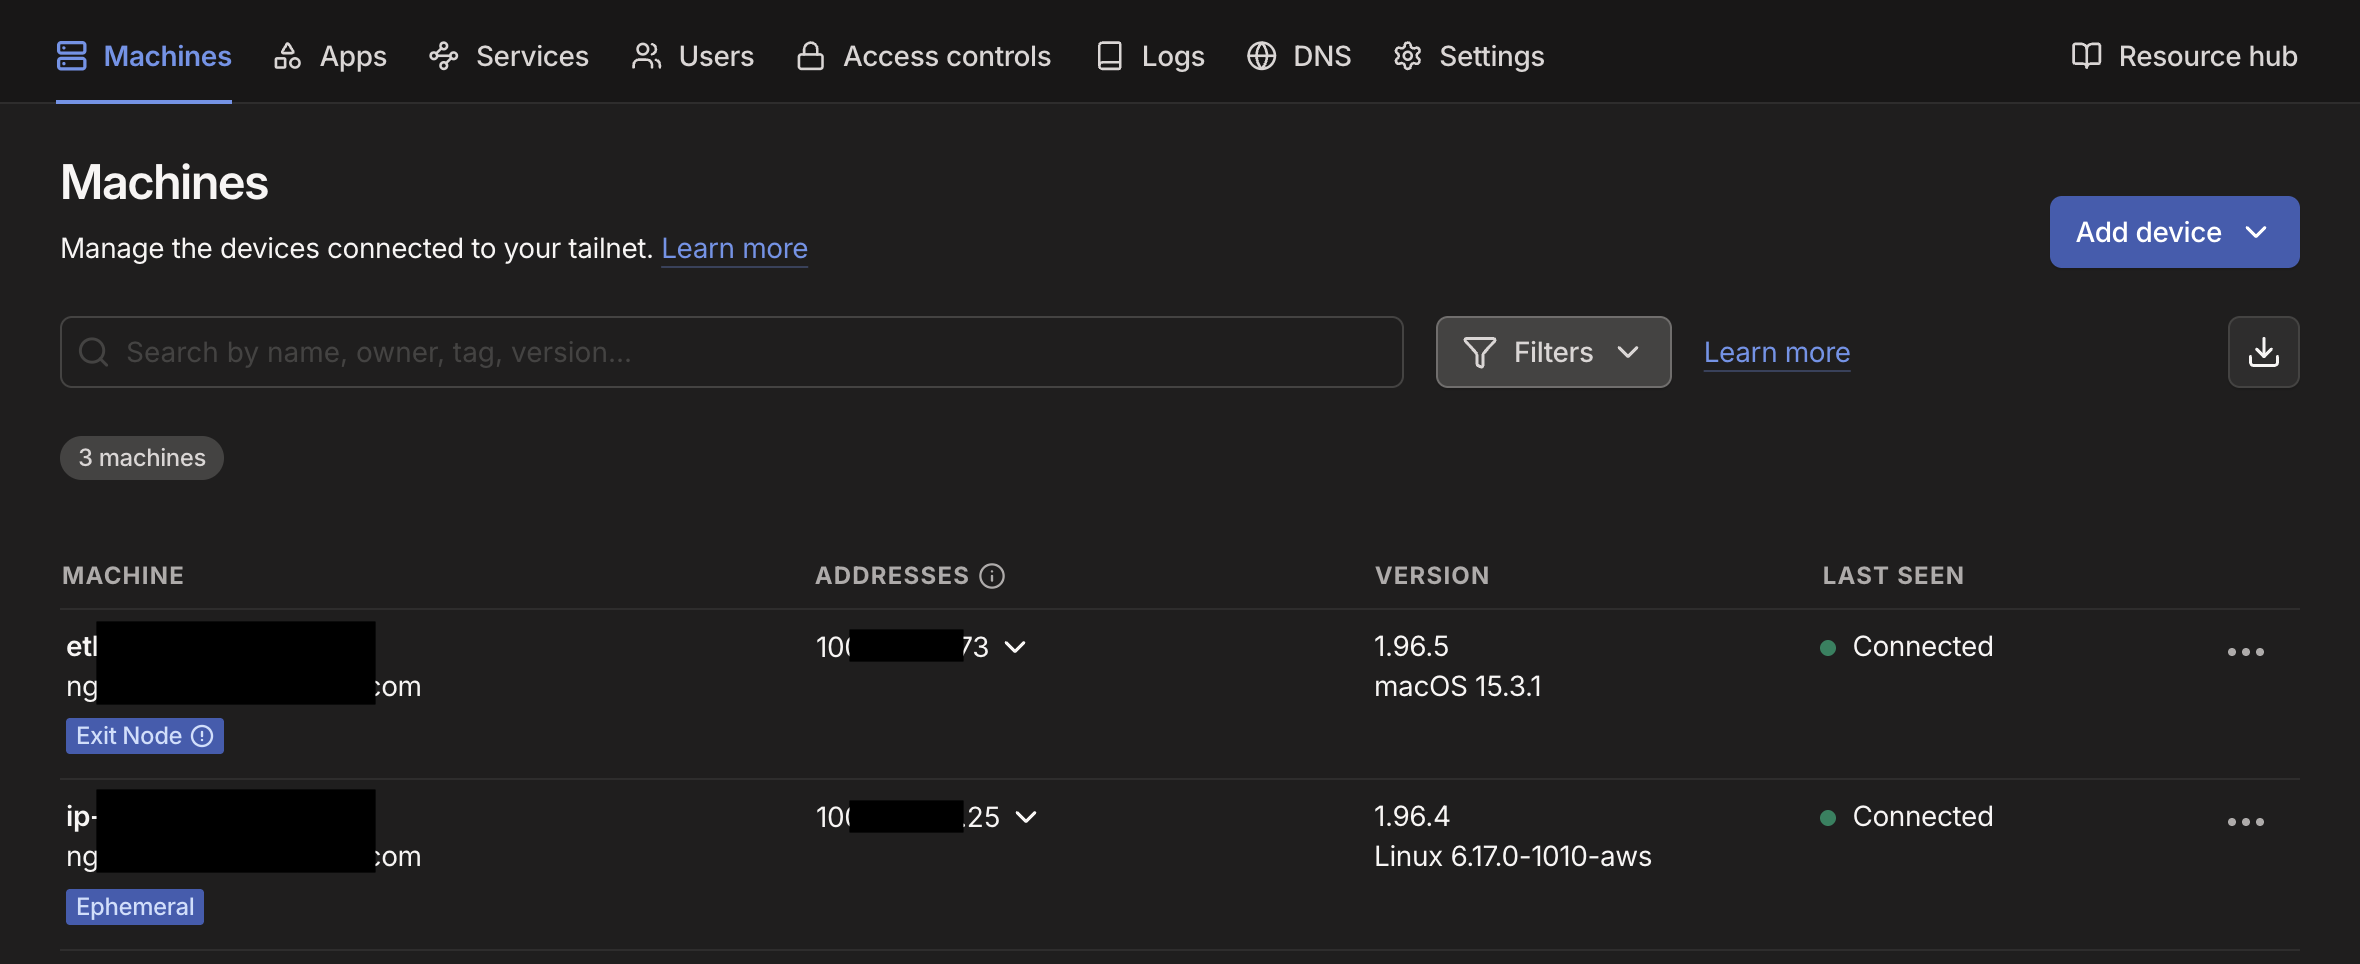Expand addresses for the Linux machine
Screen dimensions: 2360x964
tap(1026, 817)
